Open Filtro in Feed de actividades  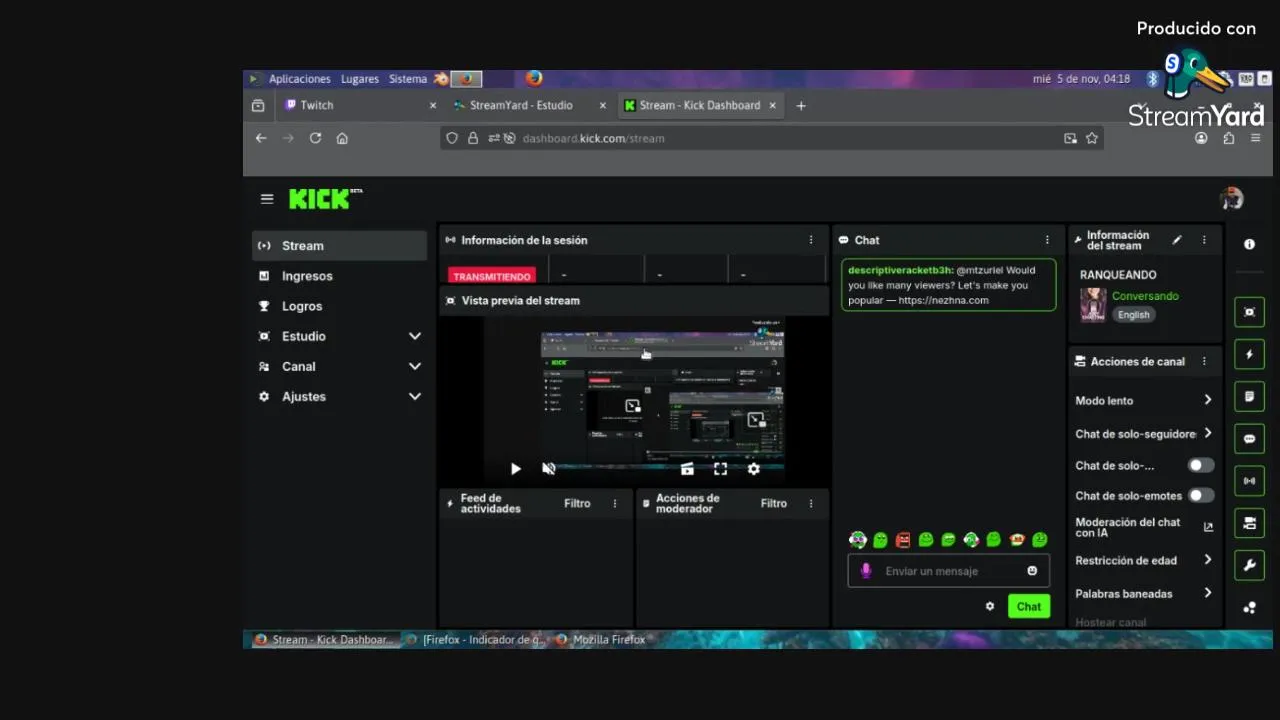coord(577,504)
